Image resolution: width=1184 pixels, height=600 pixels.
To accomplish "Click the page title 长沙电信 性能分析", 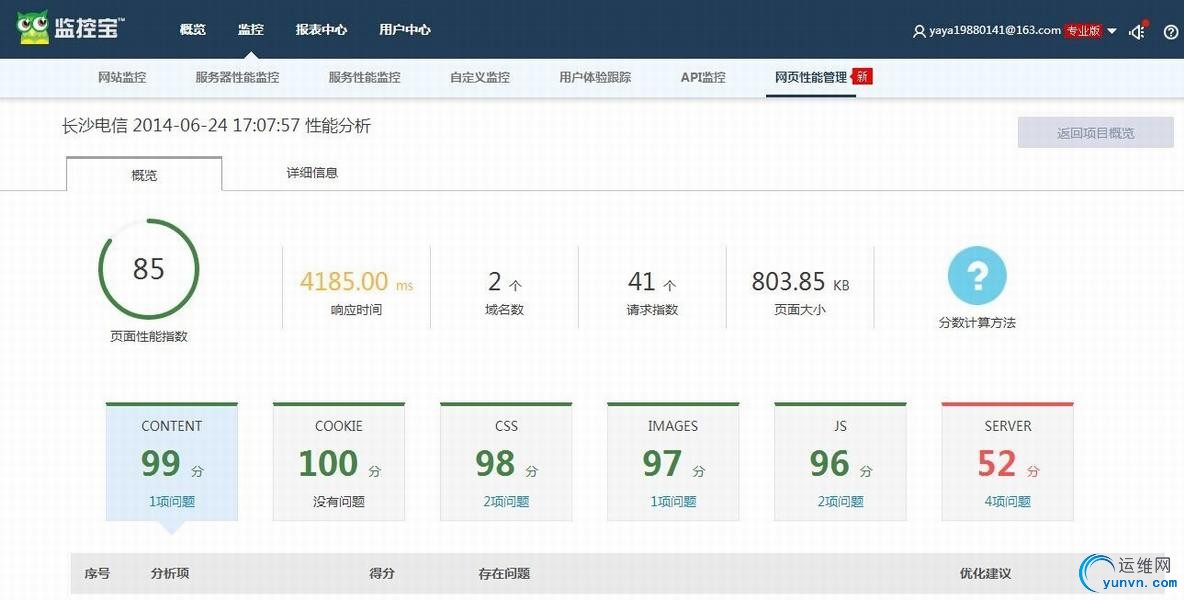I will tap(216, 125).
